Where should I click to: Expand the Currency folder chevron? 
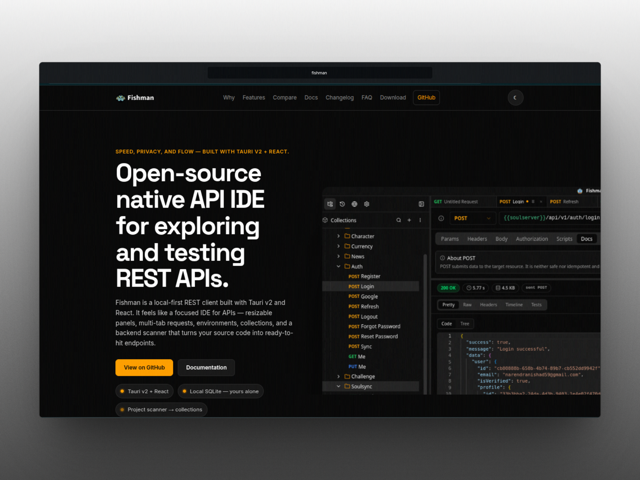click(338, 246)
